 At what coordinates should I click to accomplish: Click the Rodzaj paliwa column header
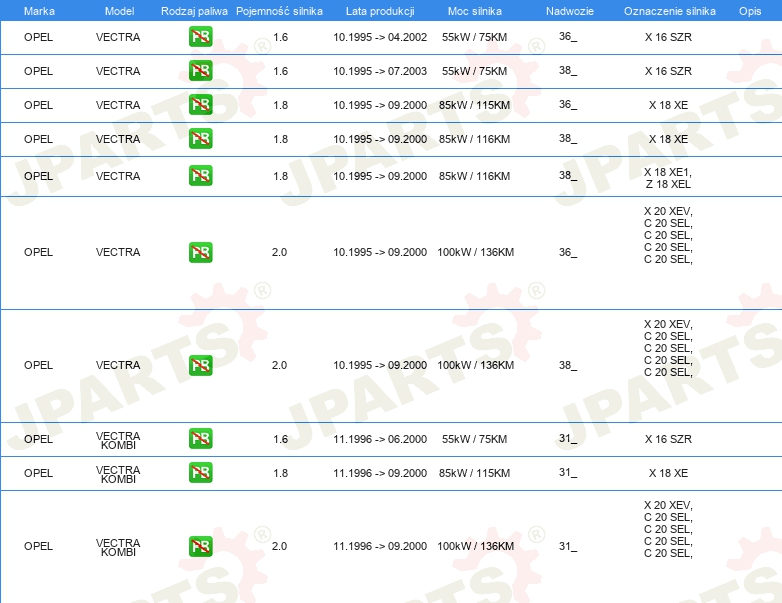194,11
